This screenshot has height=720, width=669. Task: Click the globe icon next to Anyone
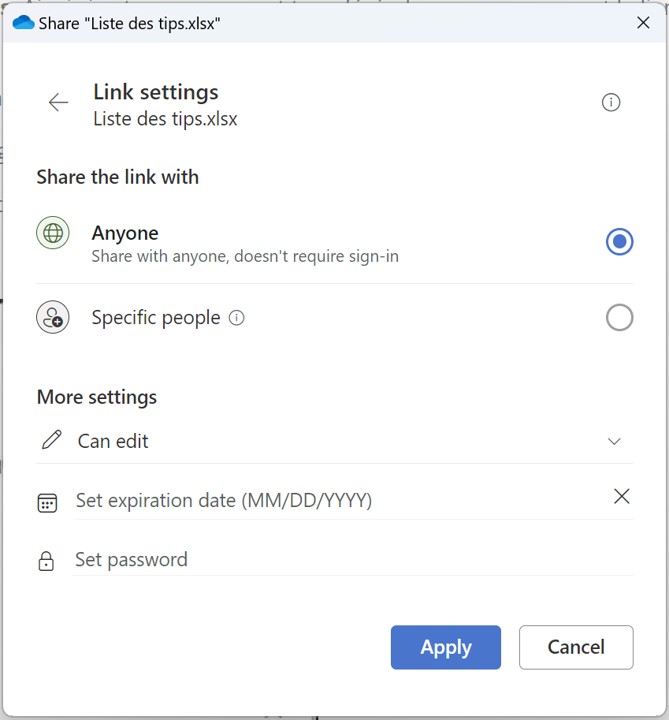(x=53, y=233)
